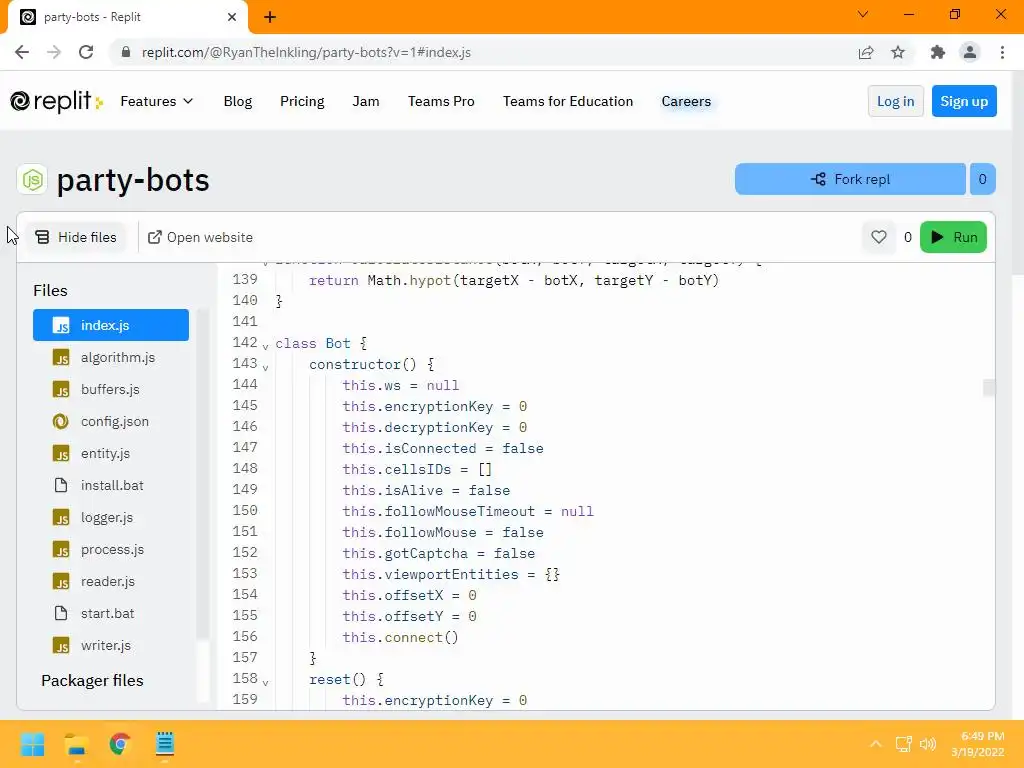Open entity.js file
The width and height of the screenshot is (1024, 768).
pyautogui.click(x=110, y=453)
